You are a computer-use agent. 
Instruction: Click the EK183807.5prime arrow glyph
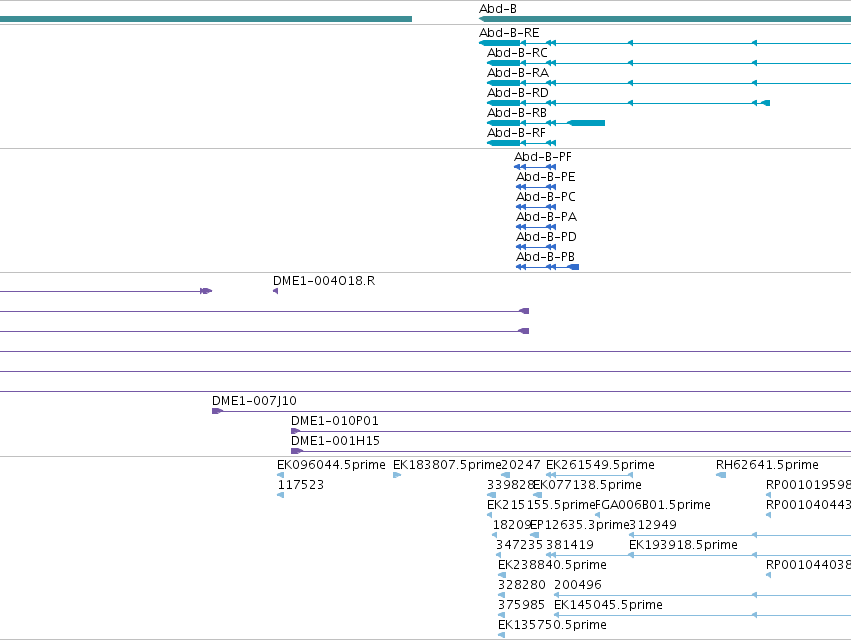397,476
